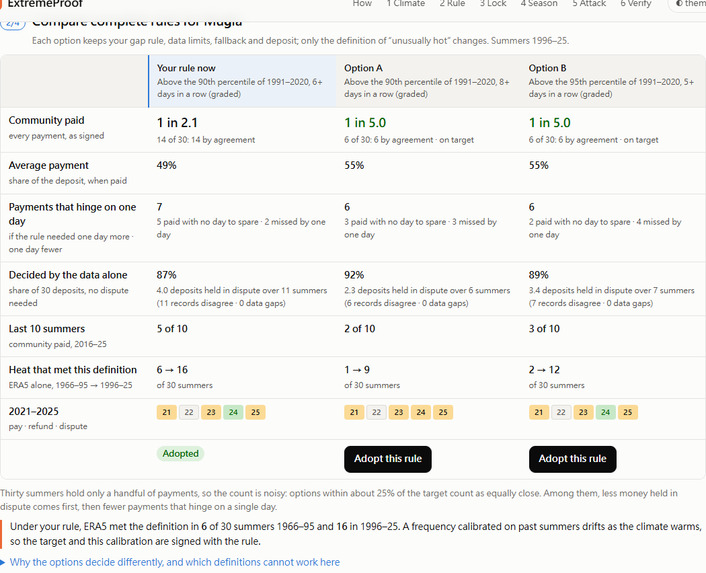Click Option A's green 1 in 5.0 value

pos(365,123)
